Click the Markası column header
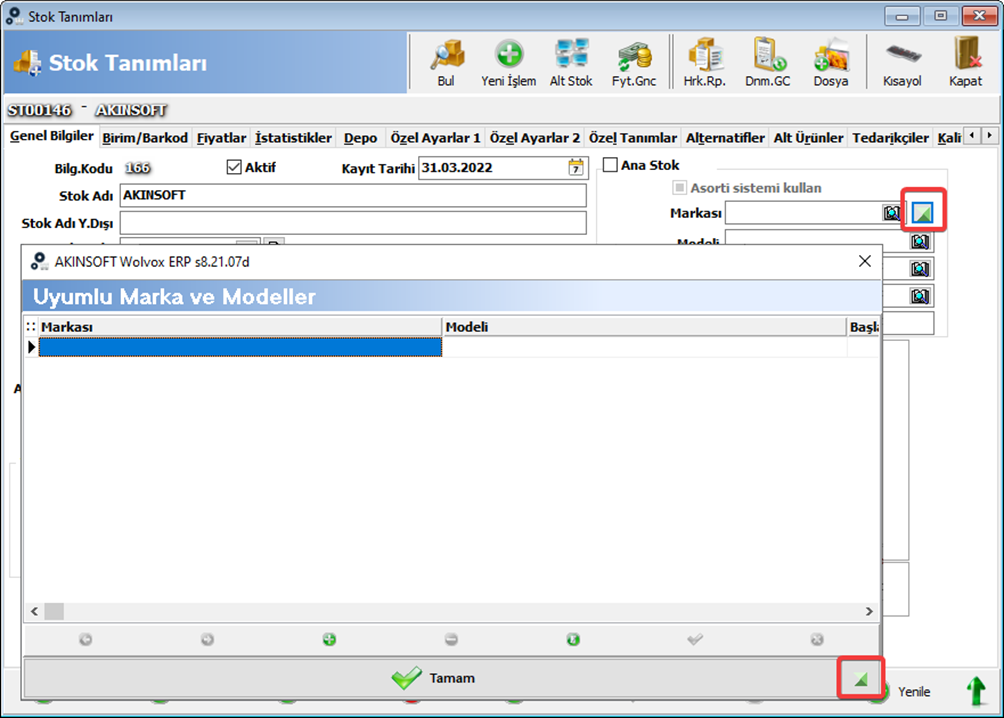Viewport: 1004px width, 718px height. tap(240, 327)
